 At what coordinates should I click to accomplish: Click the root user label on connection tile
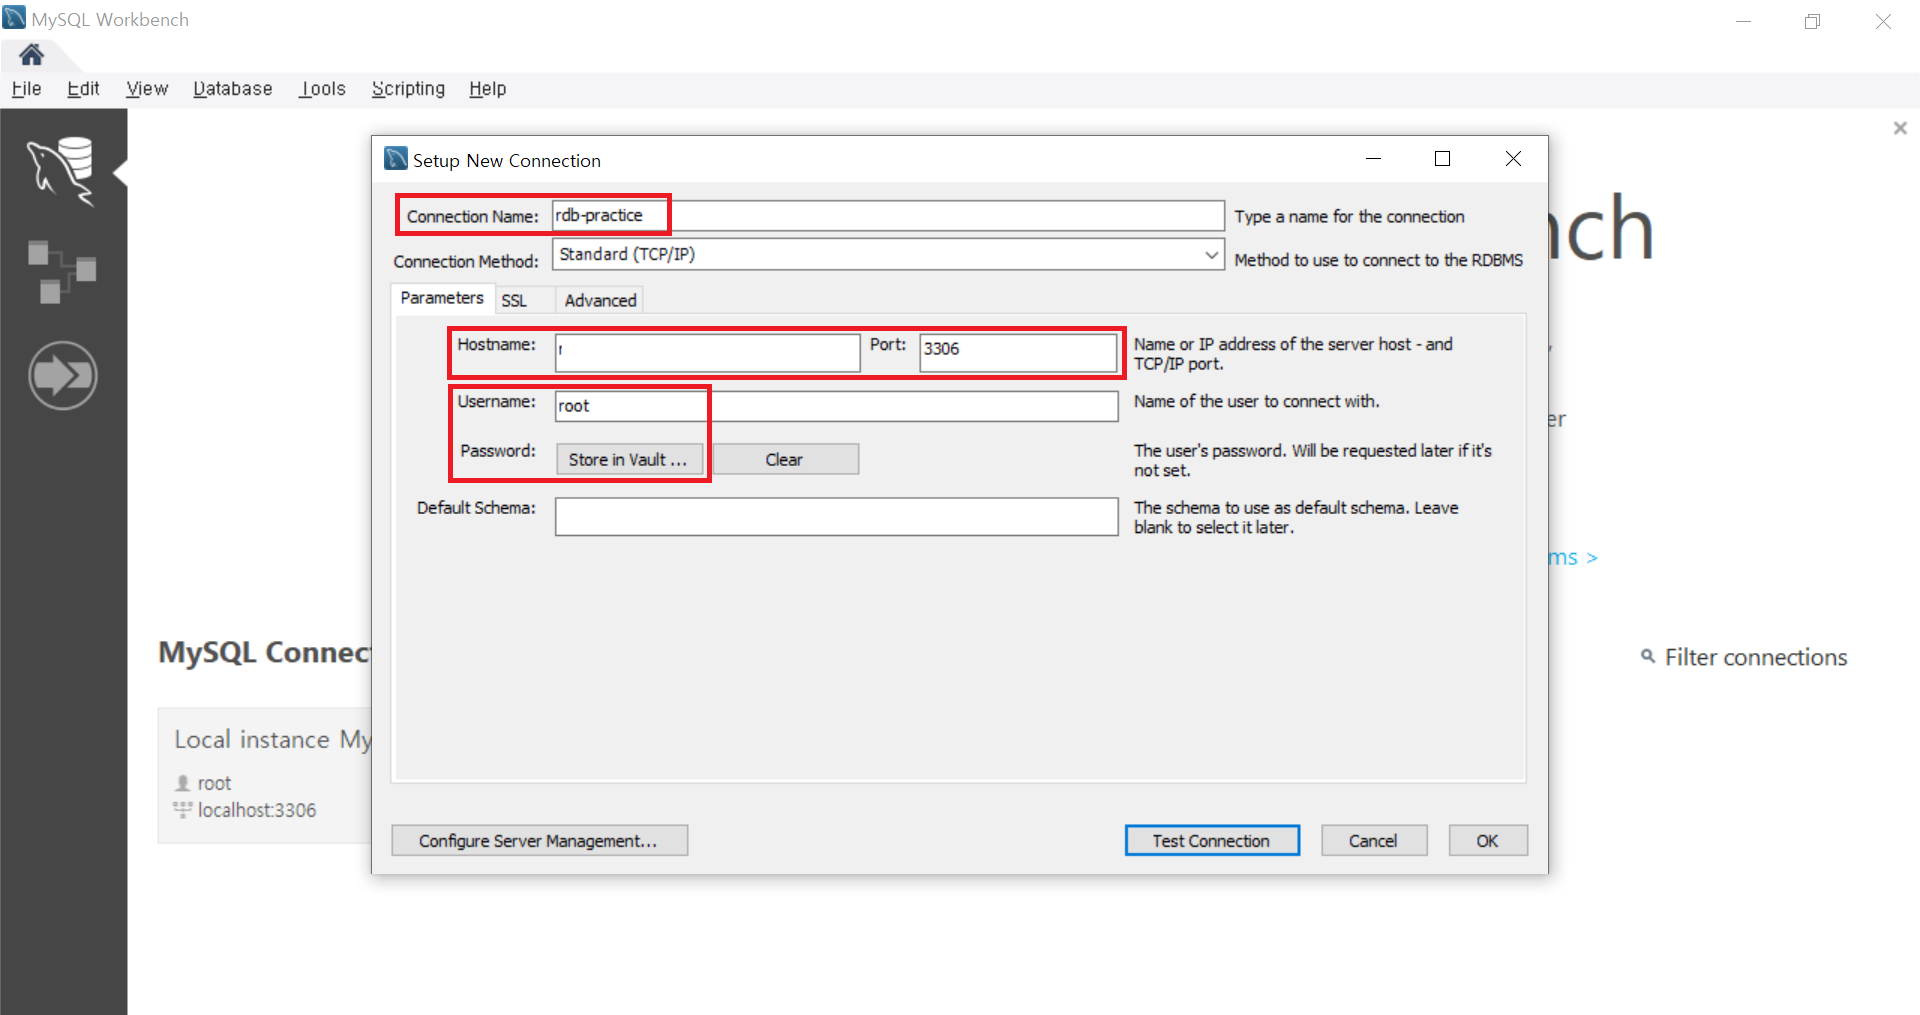(214, 783)
